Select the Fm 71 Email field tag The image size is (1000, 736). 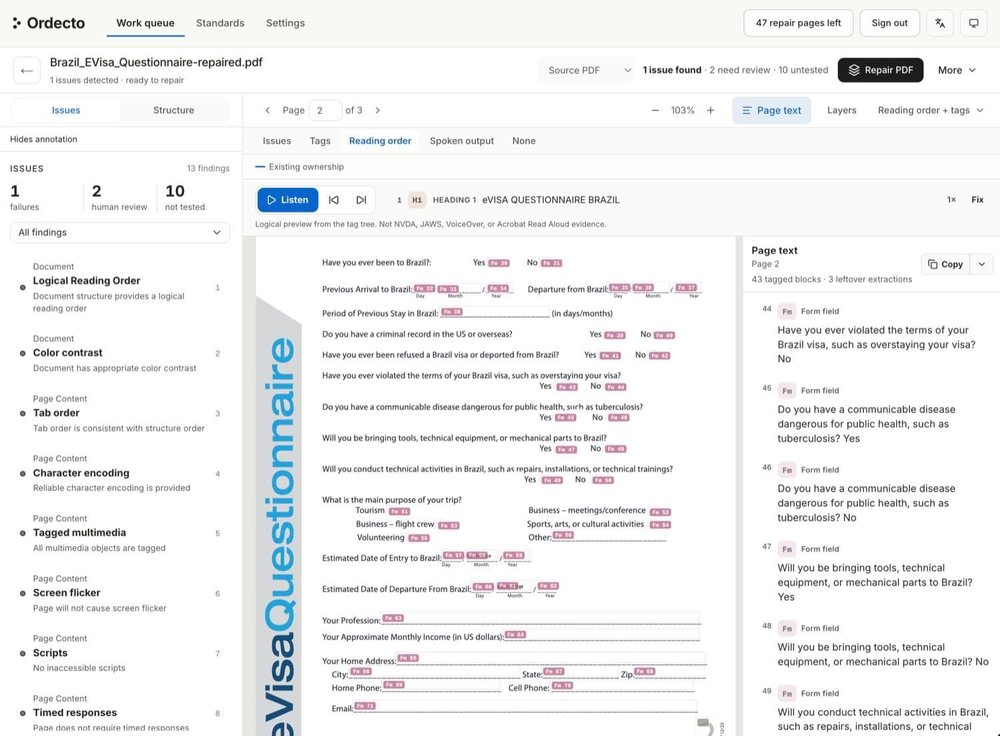point(365,705)
